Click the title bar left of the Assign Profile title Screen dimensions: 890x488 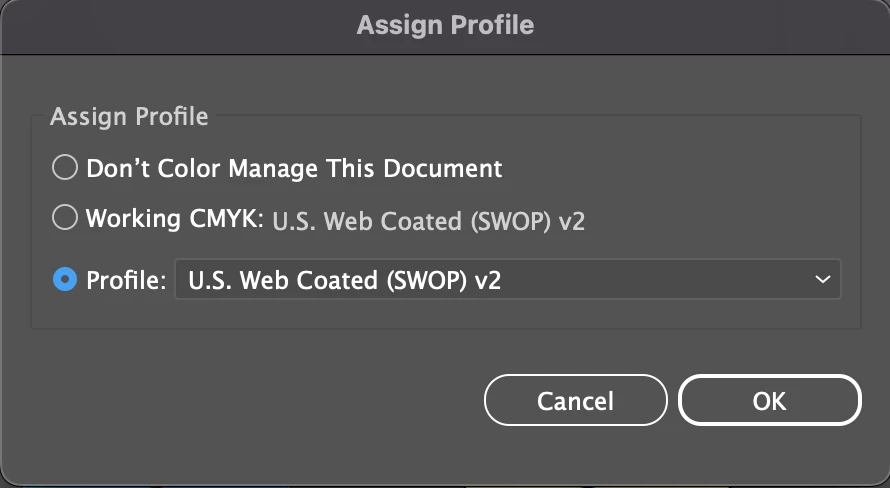click(x=150, y=24)
